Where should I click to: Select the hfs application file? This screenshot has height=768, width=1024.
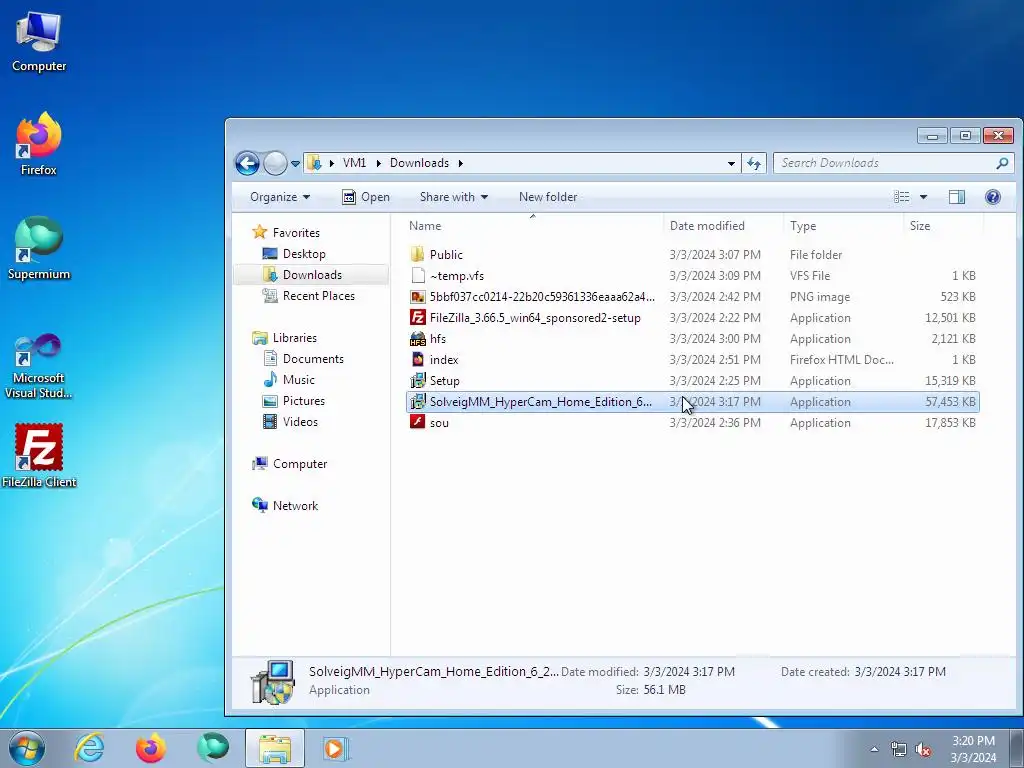point(692,339)
